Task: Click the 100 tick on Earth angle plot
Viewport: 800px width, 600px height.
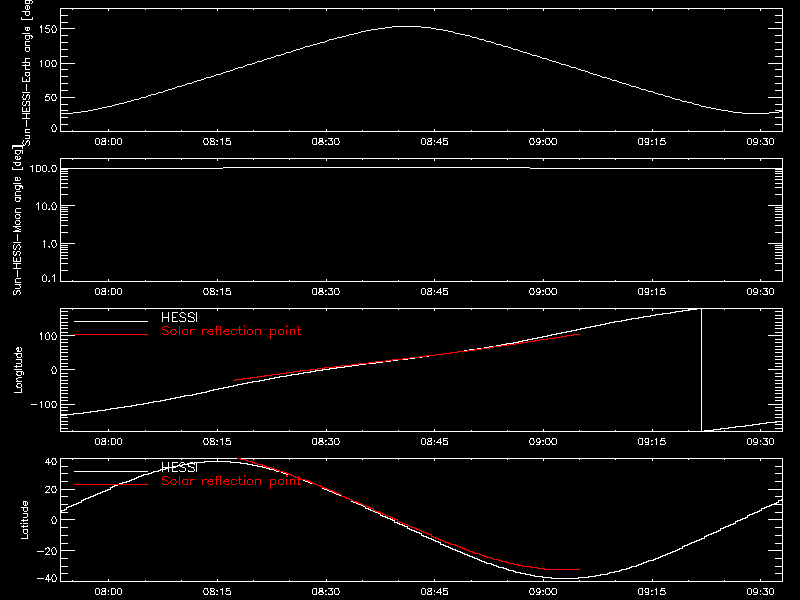Action: click(50, 63)
